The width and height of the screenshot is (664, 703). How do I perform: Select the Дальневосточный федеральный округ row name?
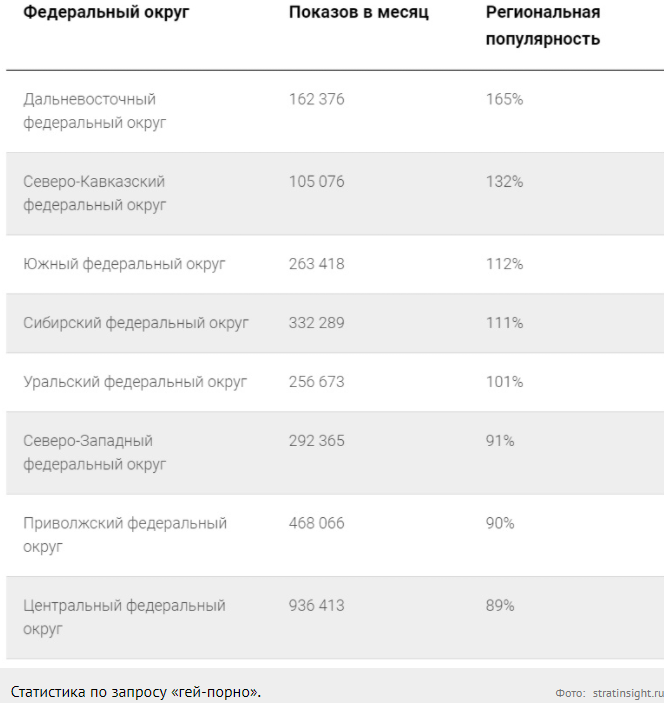[95, 111]
